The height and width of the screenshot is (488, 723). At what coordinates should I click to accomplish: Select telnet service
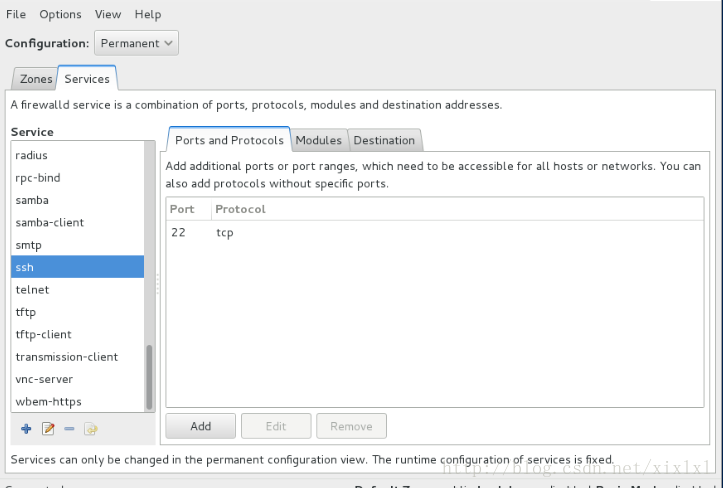coord(77,290)
